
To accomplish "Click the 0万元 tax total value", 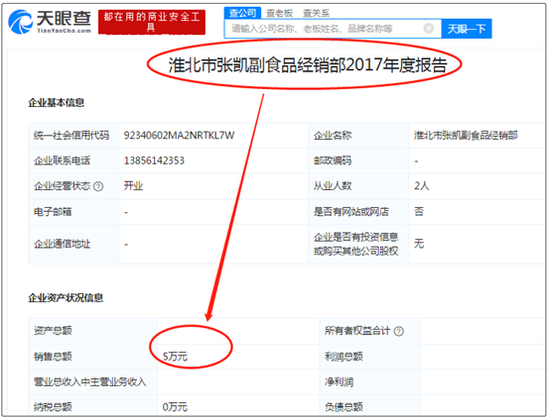I will tap(175, 407).
